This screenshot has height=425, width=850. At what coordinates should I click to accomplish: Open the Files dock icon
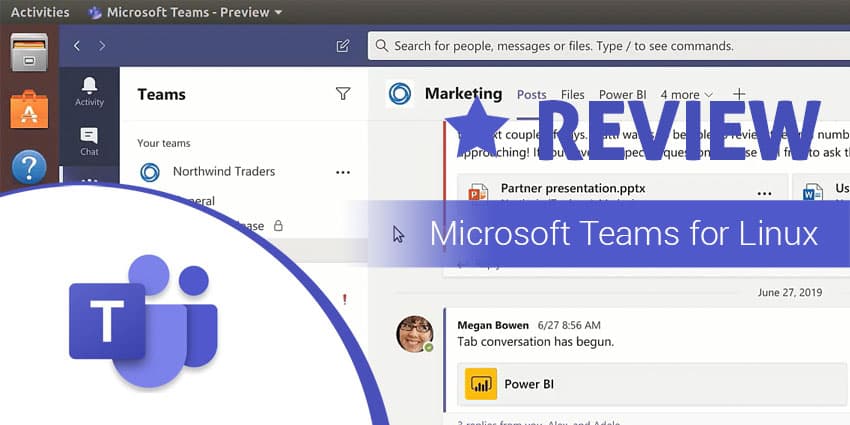click(x=29, y=52)
